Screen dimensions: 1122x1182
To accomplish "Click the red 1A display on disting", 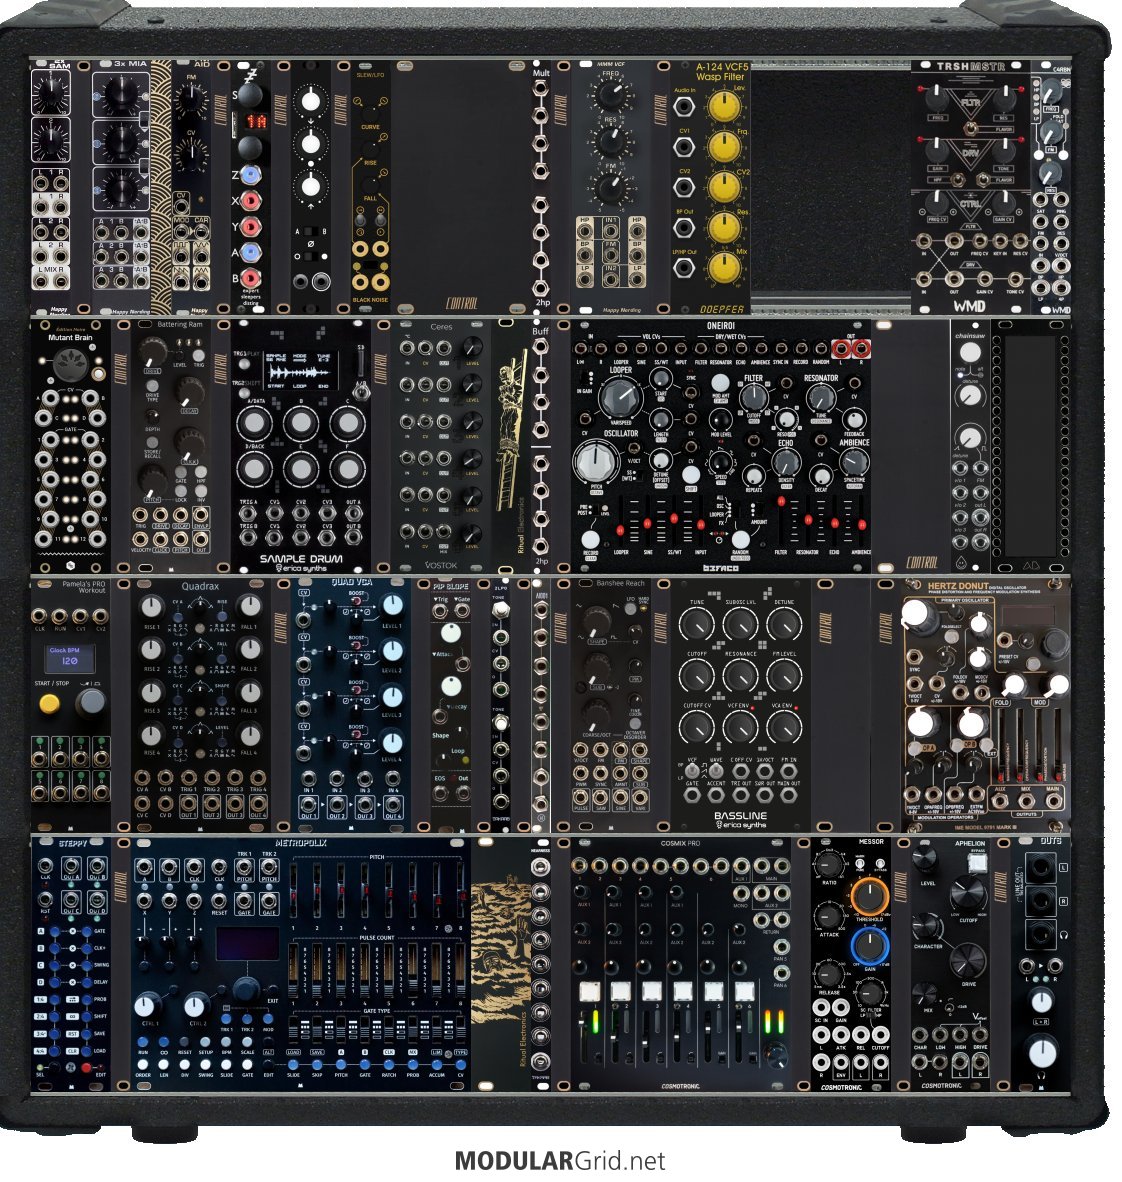I will [x=256, y=121].
